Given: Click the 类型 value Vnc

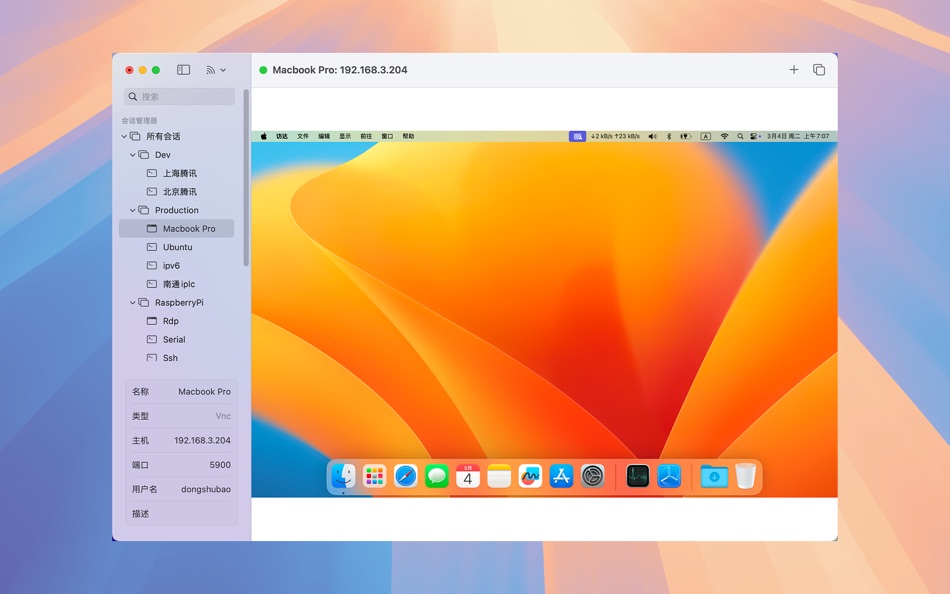Looking at the screenshot, I should click(x=223, y=416).
